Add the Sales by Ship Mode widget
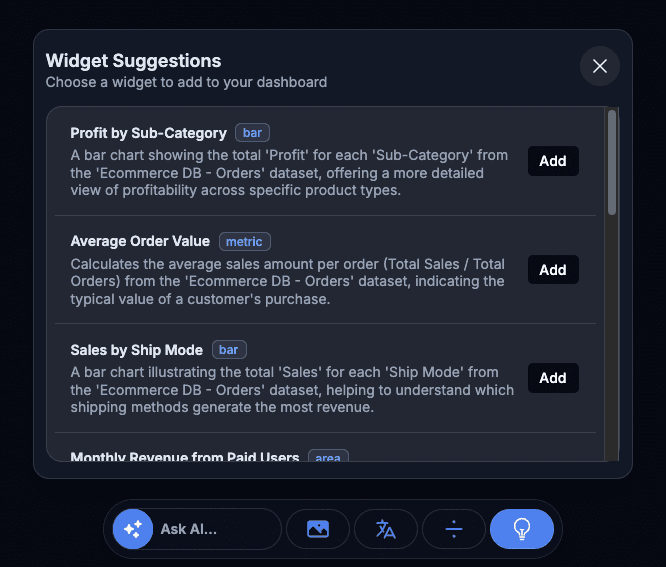This screenshot has height=567, width=666. [x=553, y=378]
